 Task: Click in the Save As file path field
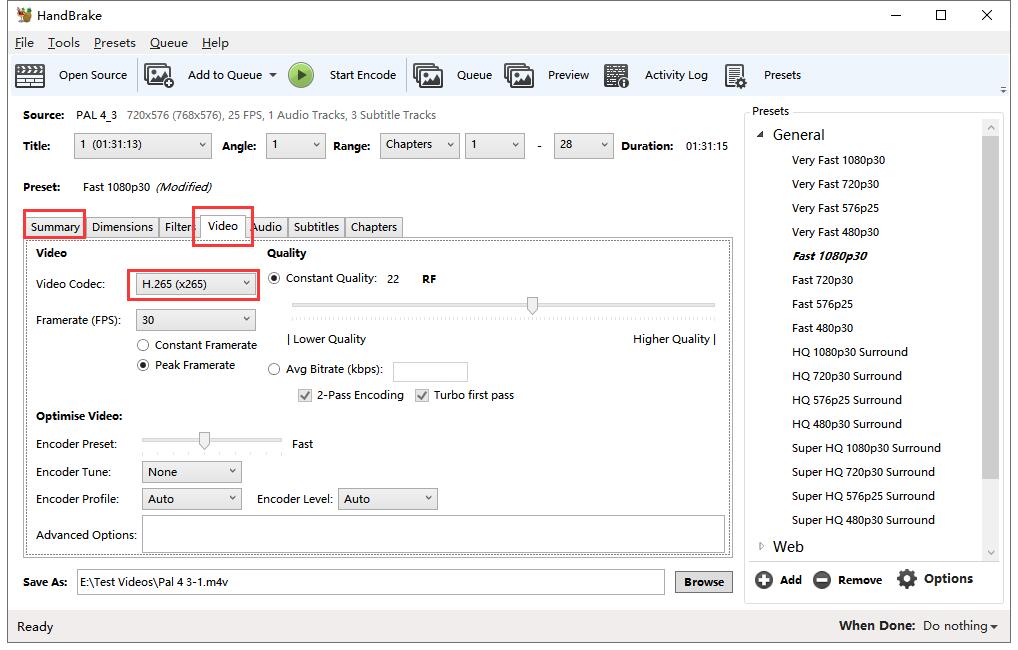(371, 582)
